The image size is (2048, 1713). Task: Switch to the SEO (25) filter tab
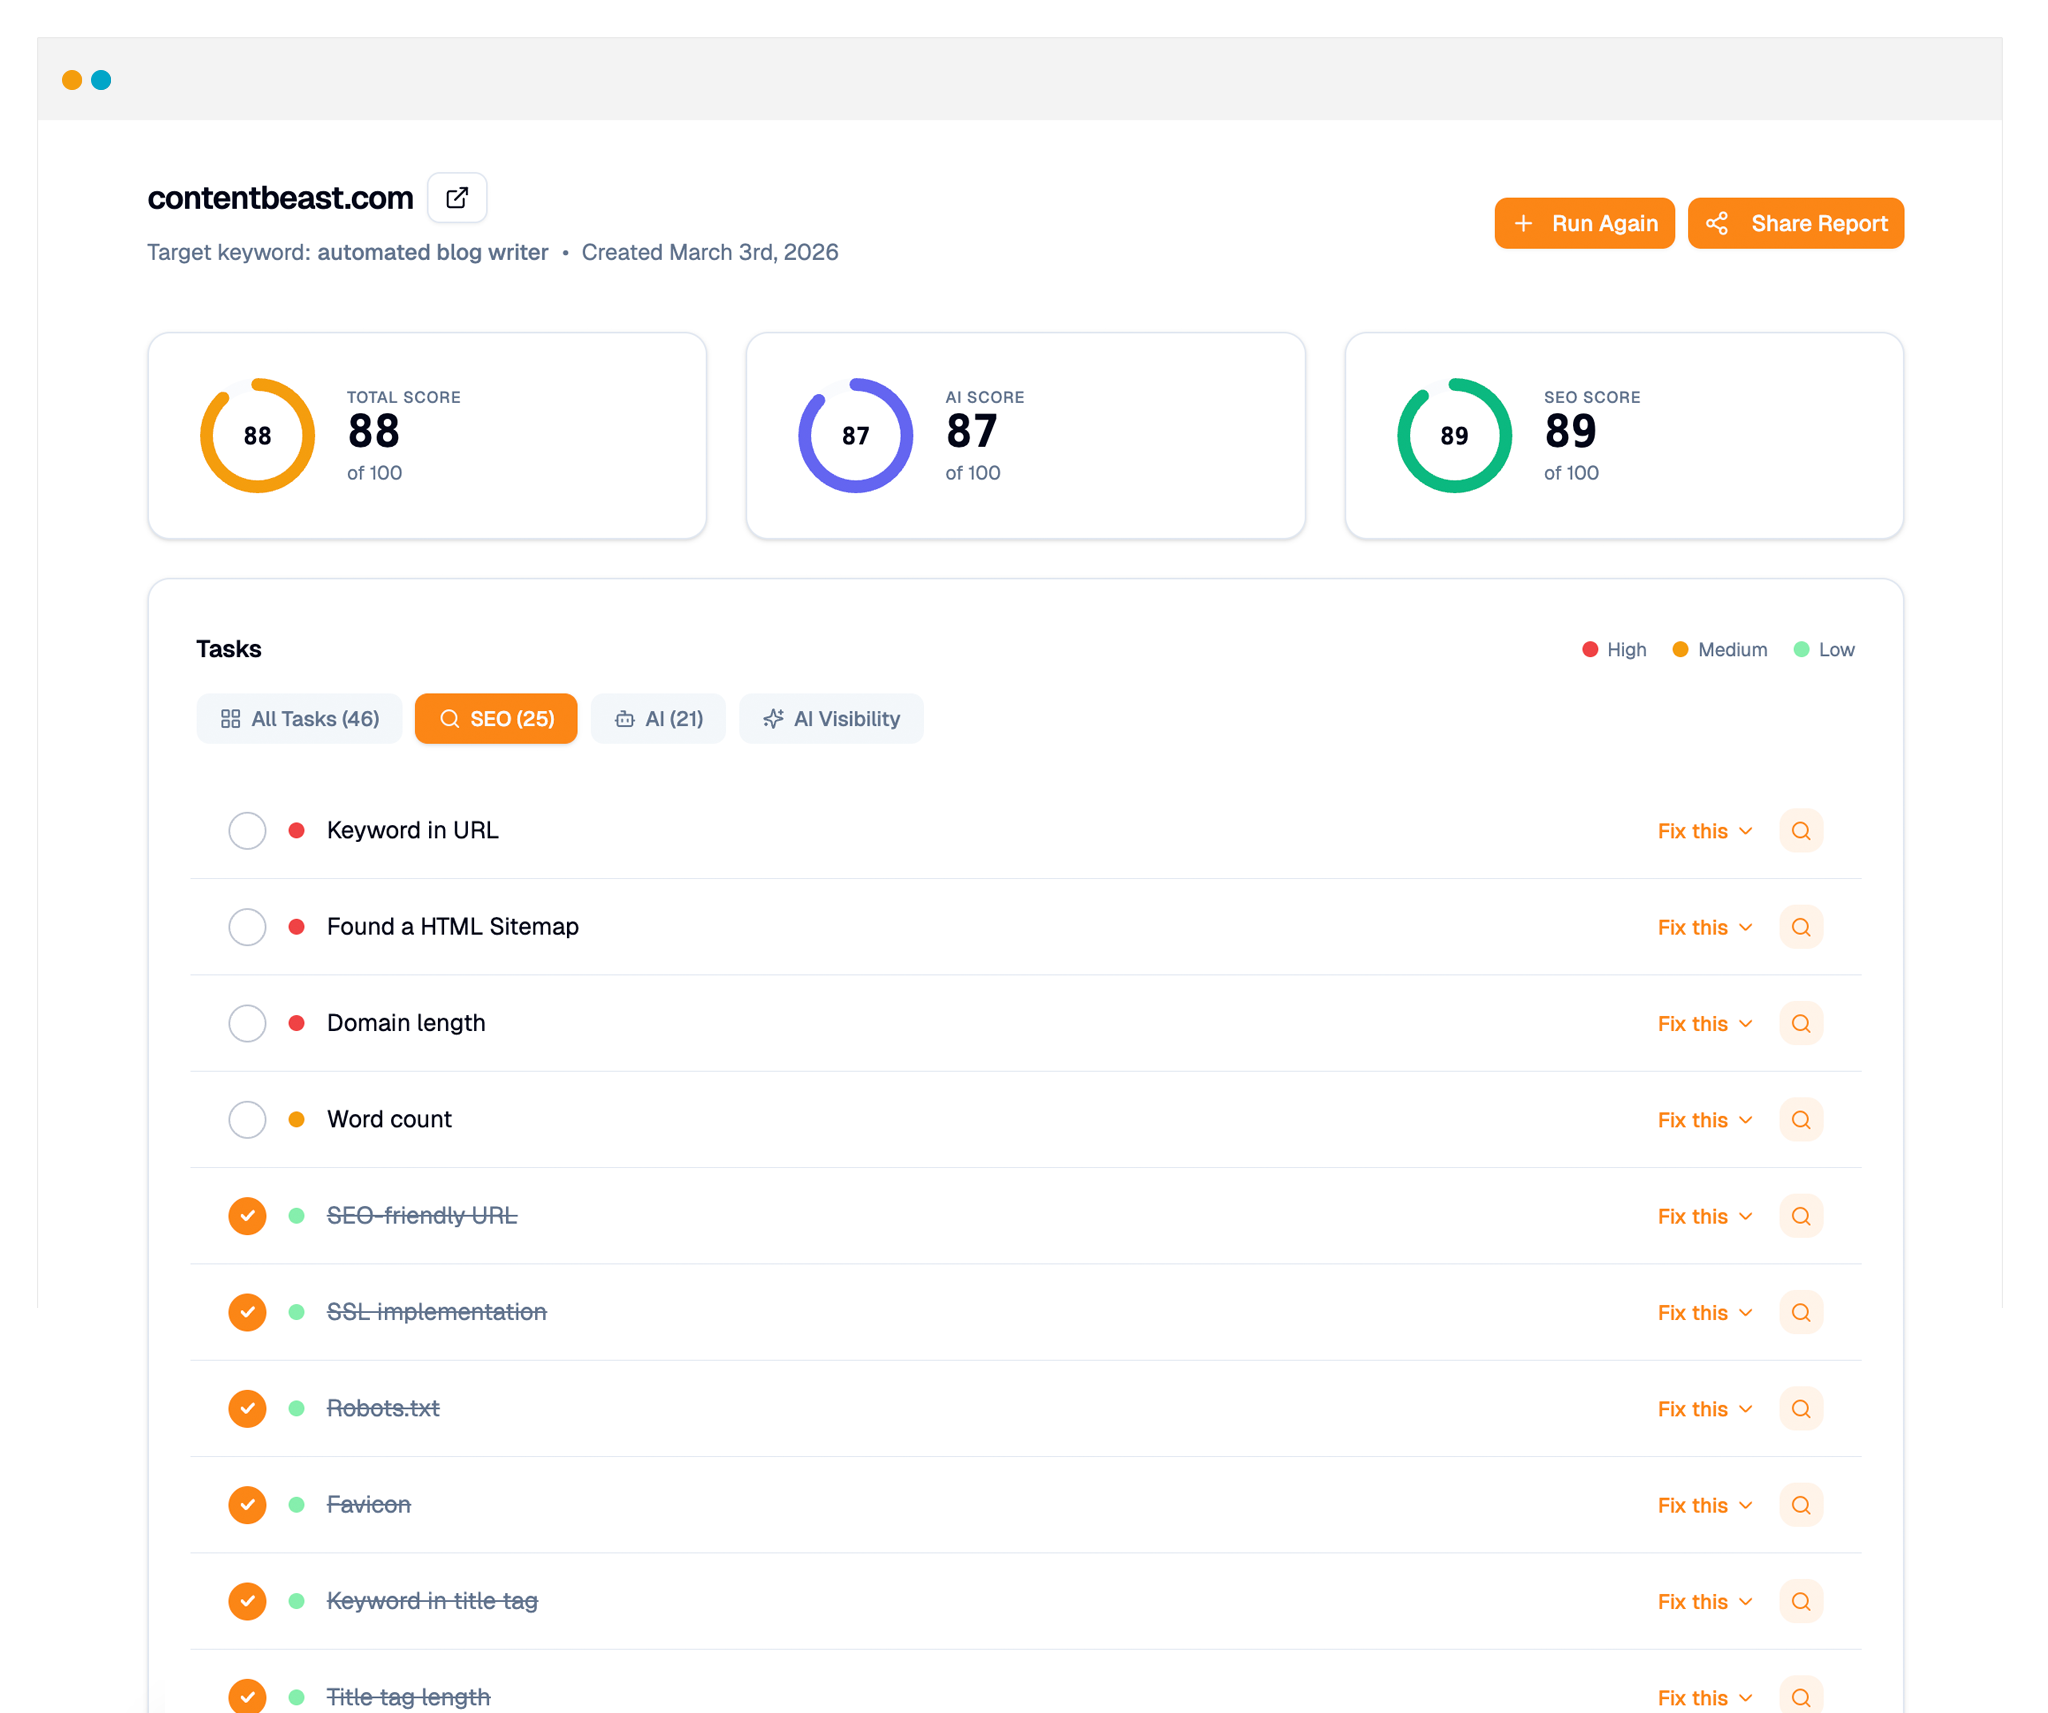coord(496,718)
